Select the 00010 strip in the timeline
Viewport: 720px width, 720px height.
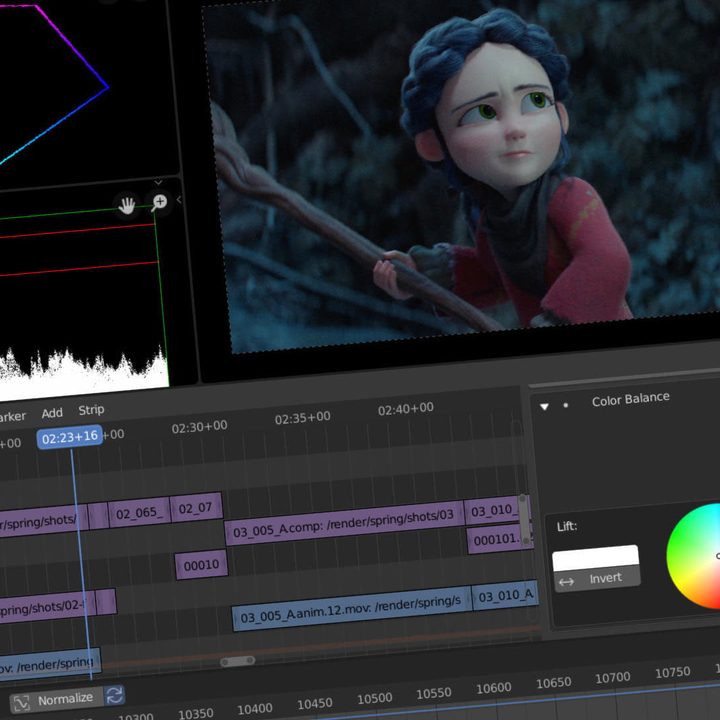pyautogui.click(x=201, y=565)
